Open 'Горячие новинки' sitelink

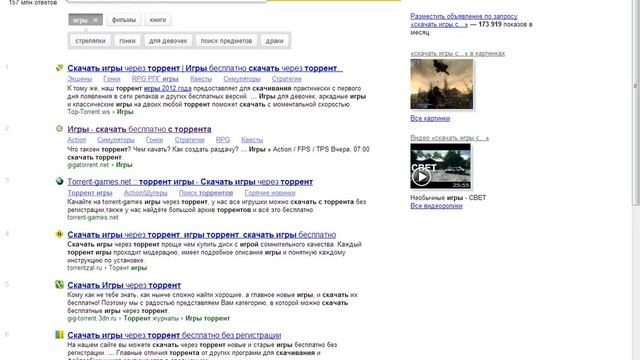270,193
